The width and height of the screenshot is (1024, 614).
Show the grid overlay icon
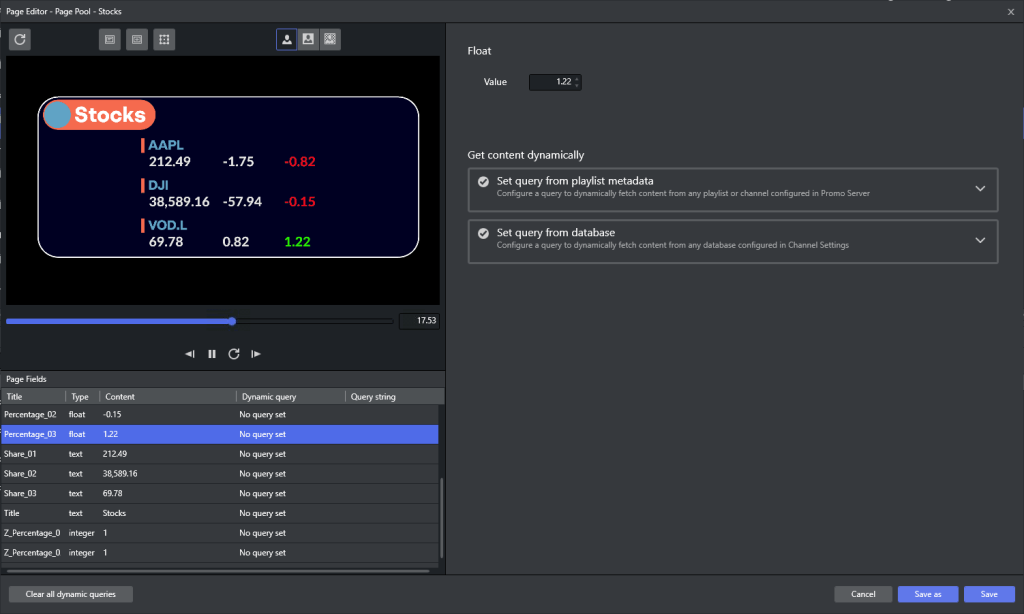click(x=165, y=40)
